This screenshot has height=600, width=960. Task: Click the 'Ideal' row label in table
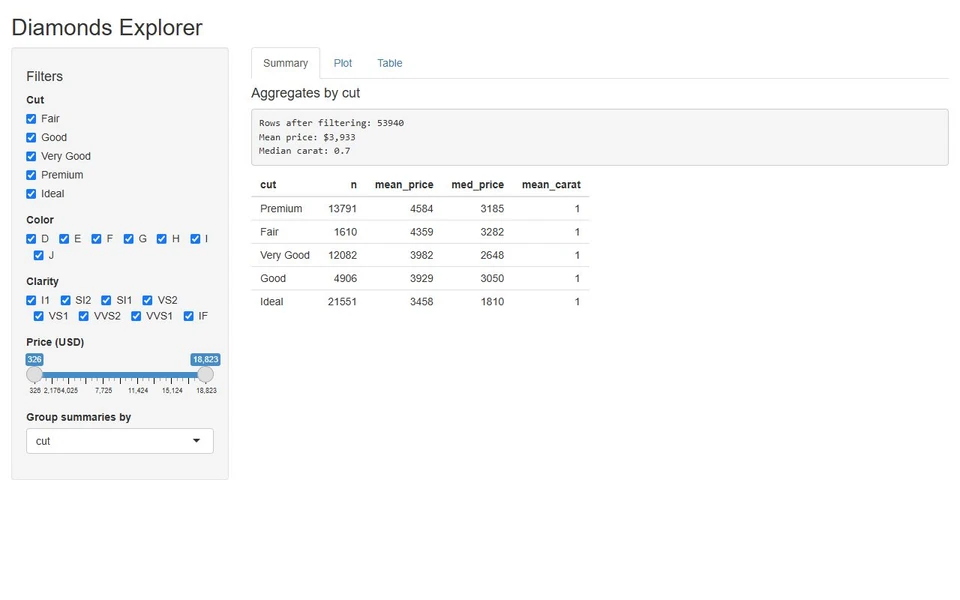pos(272,302)
